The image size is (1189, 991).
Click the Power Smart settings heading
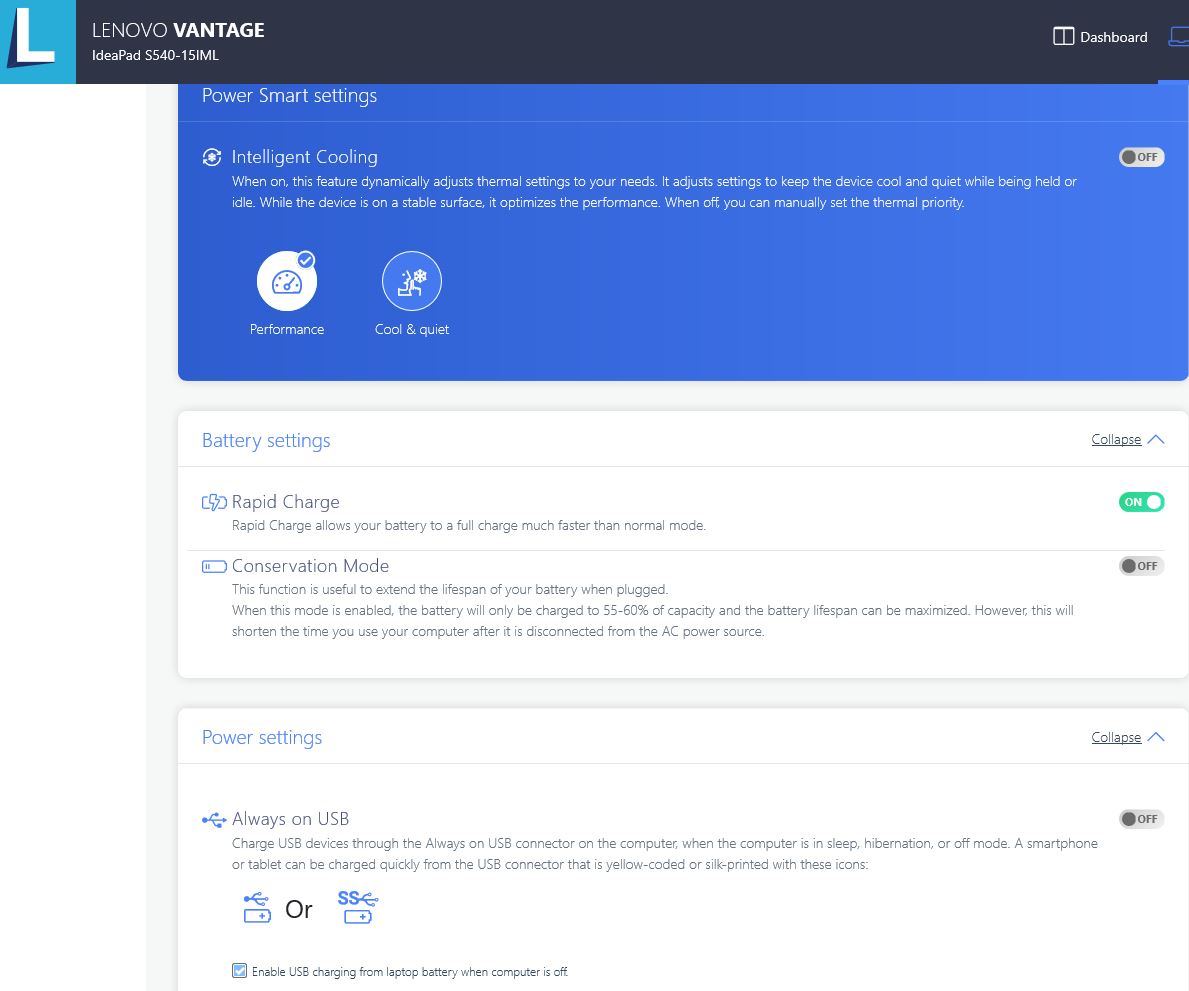(x=289, y=96)
